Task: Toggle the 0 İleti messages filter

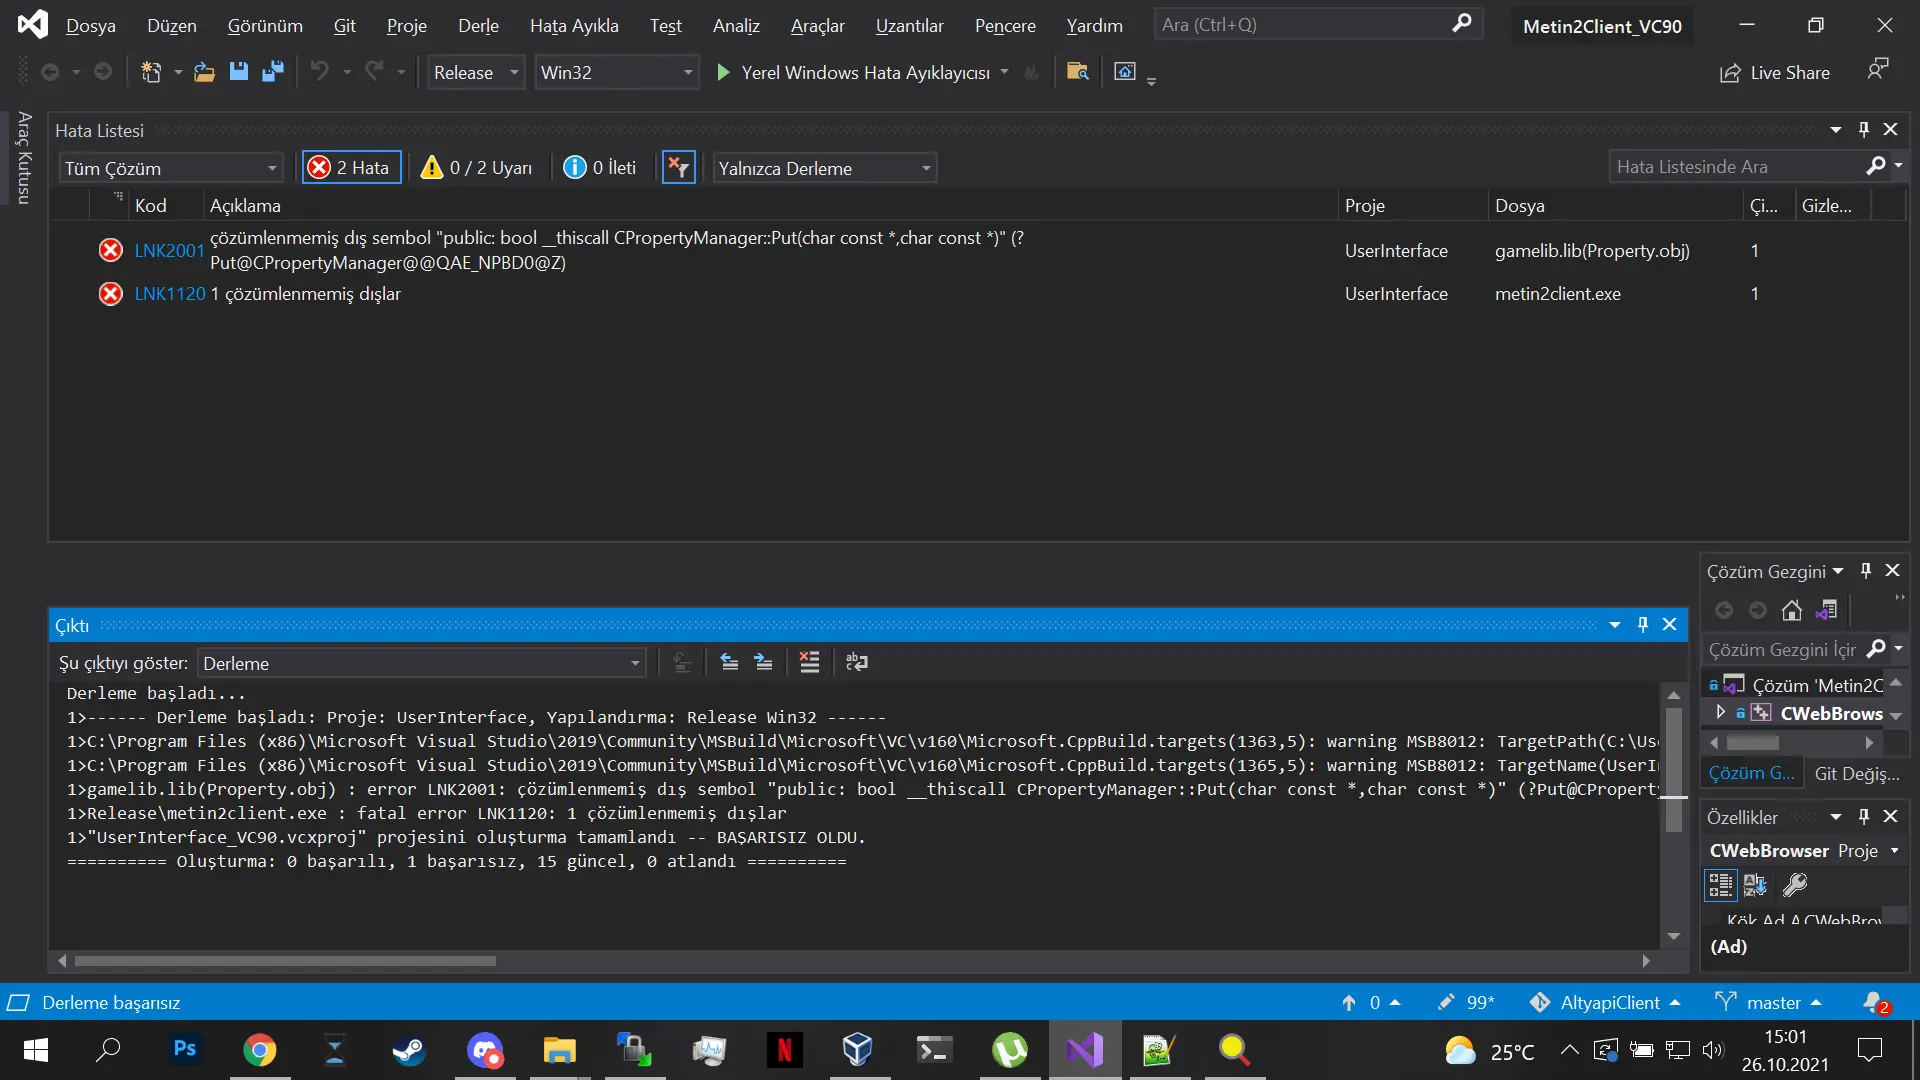Action: (600, 167)
